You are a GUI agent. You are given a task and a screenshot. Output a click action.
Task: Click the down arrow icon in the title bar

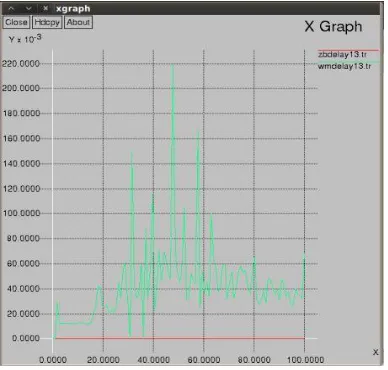29,8
